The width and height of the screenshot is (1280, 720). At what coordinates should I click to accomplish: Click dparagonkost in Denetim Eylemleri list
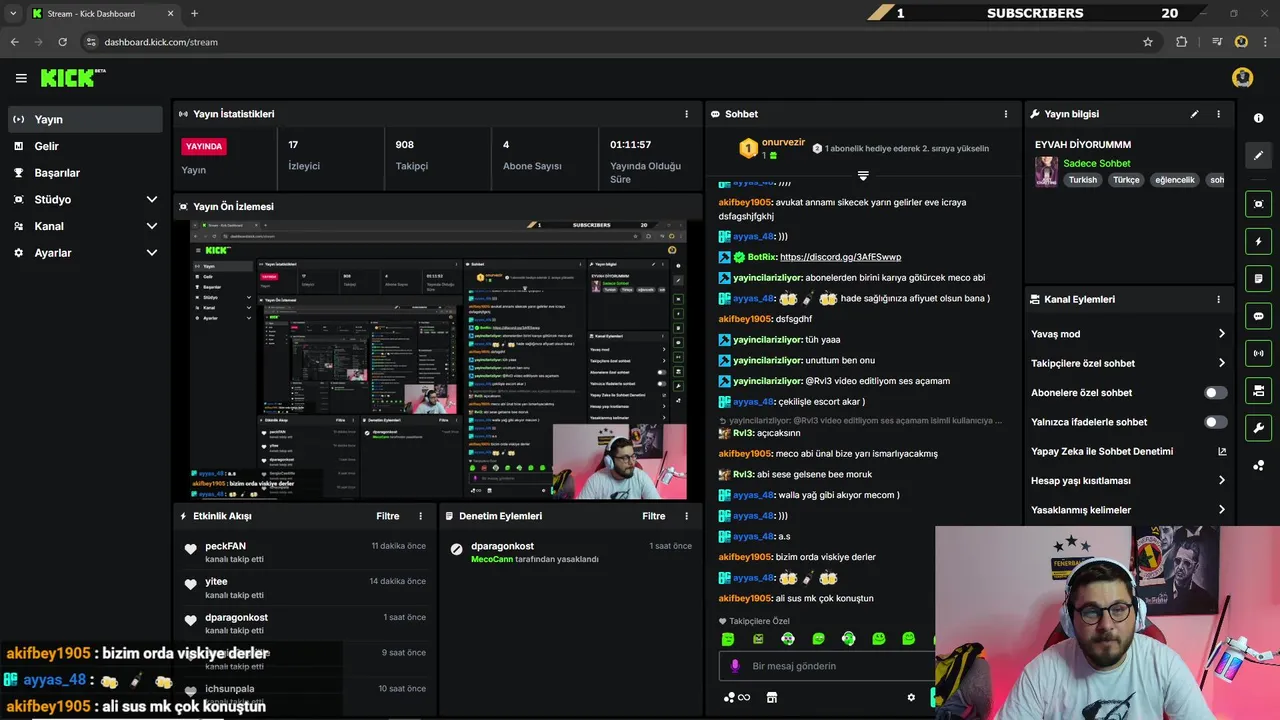click(x=502, y=546)
